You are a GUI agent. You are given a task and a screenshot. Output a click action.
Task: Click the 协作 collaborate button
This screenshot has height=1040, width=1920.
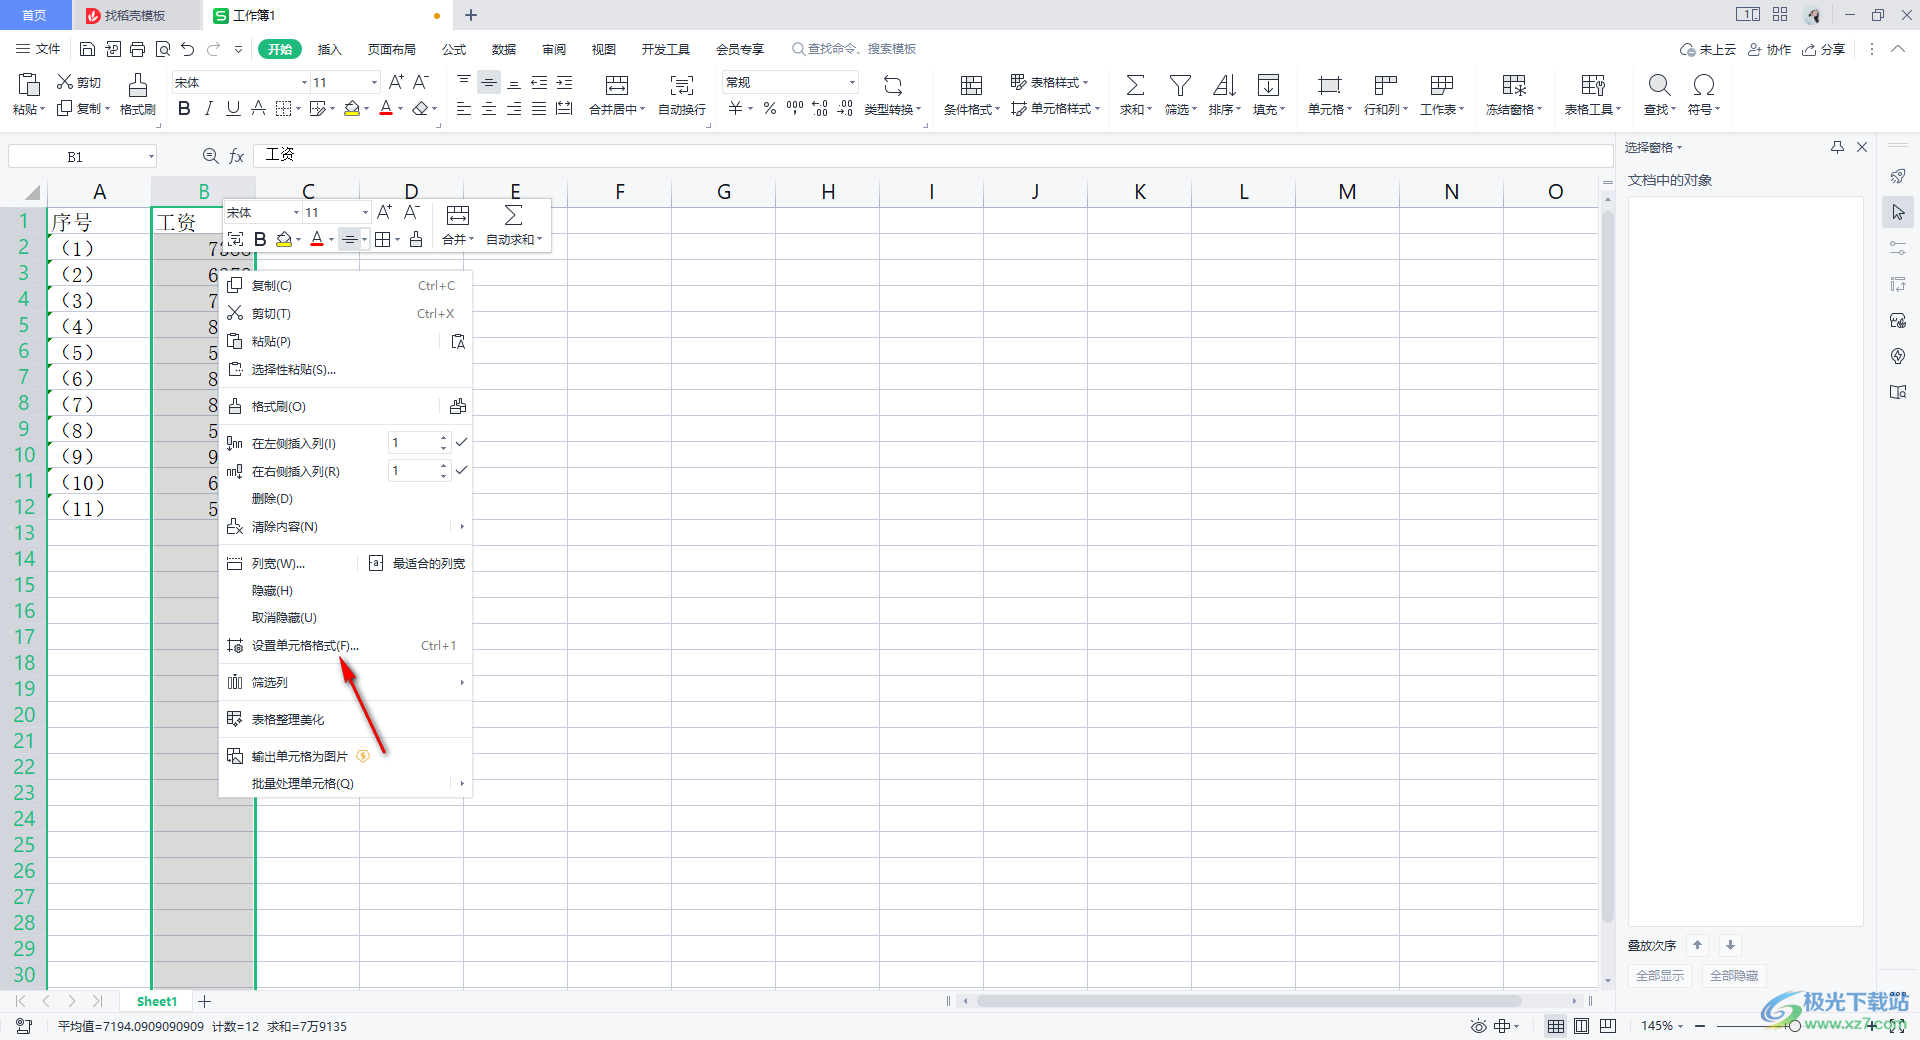pos(1769,49)
